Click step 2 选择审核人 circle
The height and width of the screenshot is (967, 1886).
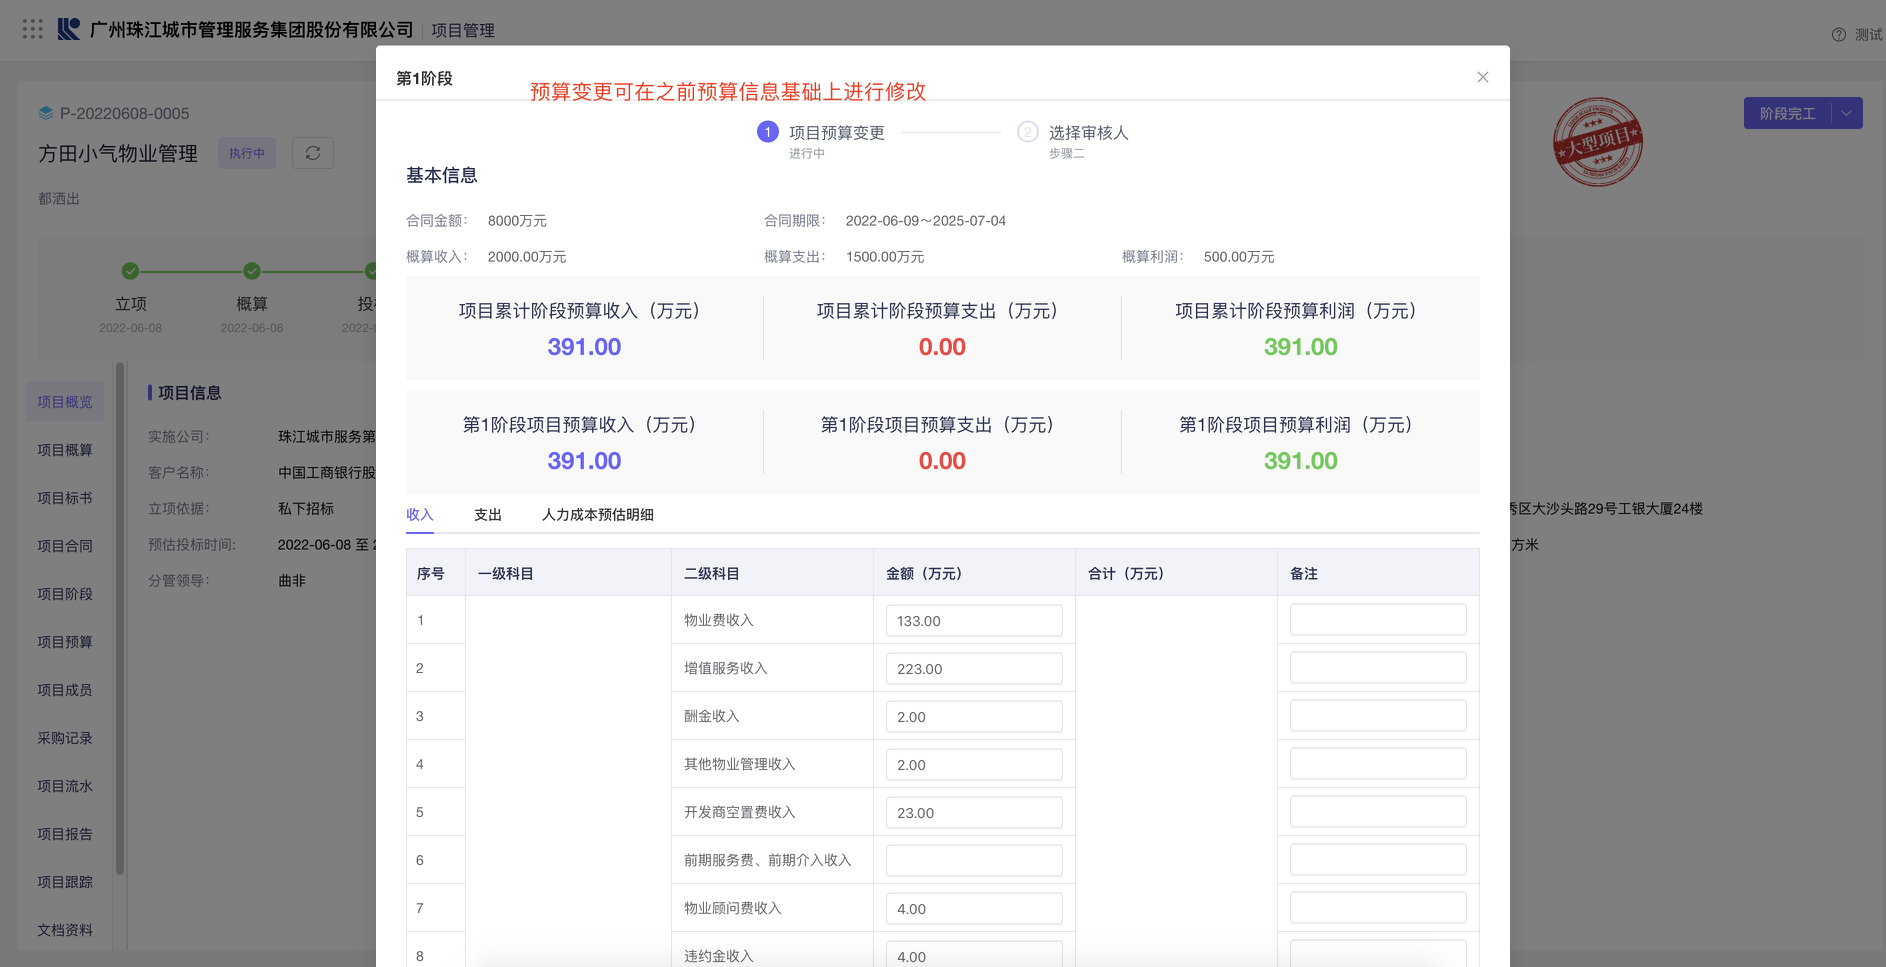[1027, 132]
